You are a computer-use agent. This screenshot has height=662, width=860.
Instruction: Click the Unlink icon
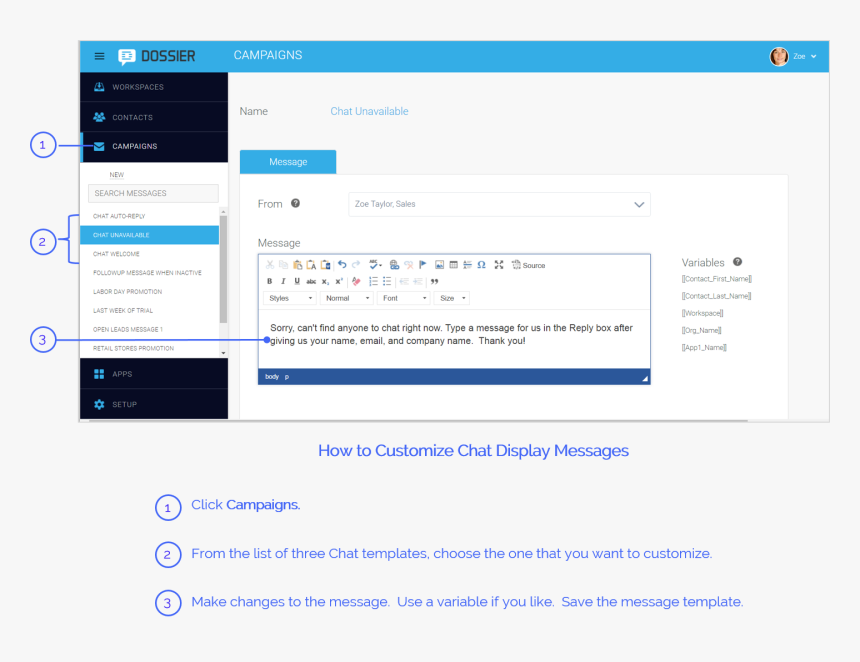coord(409,265)
